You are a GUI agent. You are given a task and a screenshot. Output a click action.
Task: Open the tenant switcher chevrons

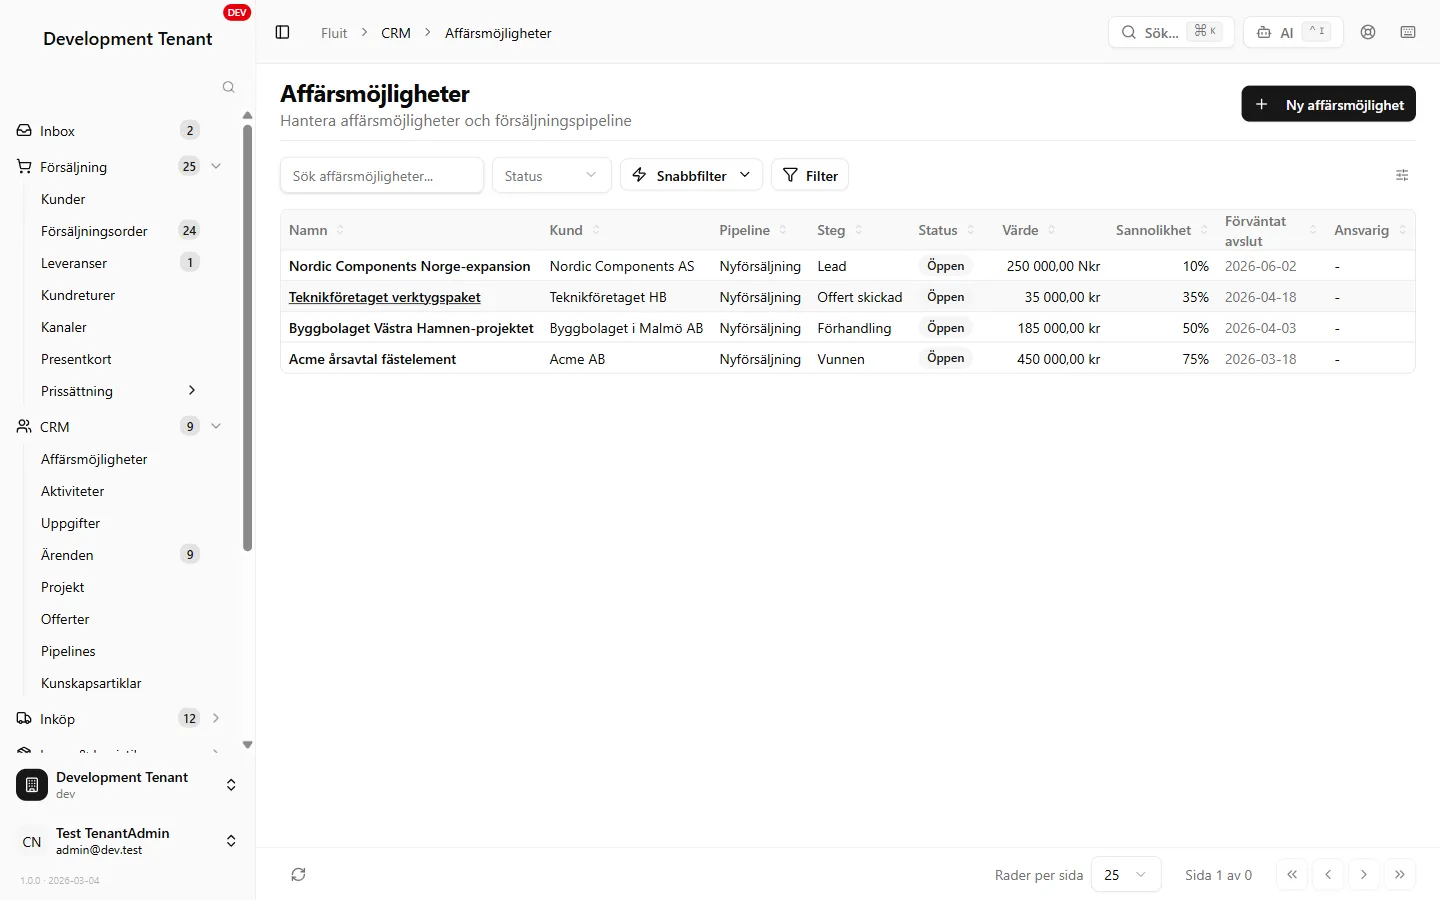[x=231, y=785]
